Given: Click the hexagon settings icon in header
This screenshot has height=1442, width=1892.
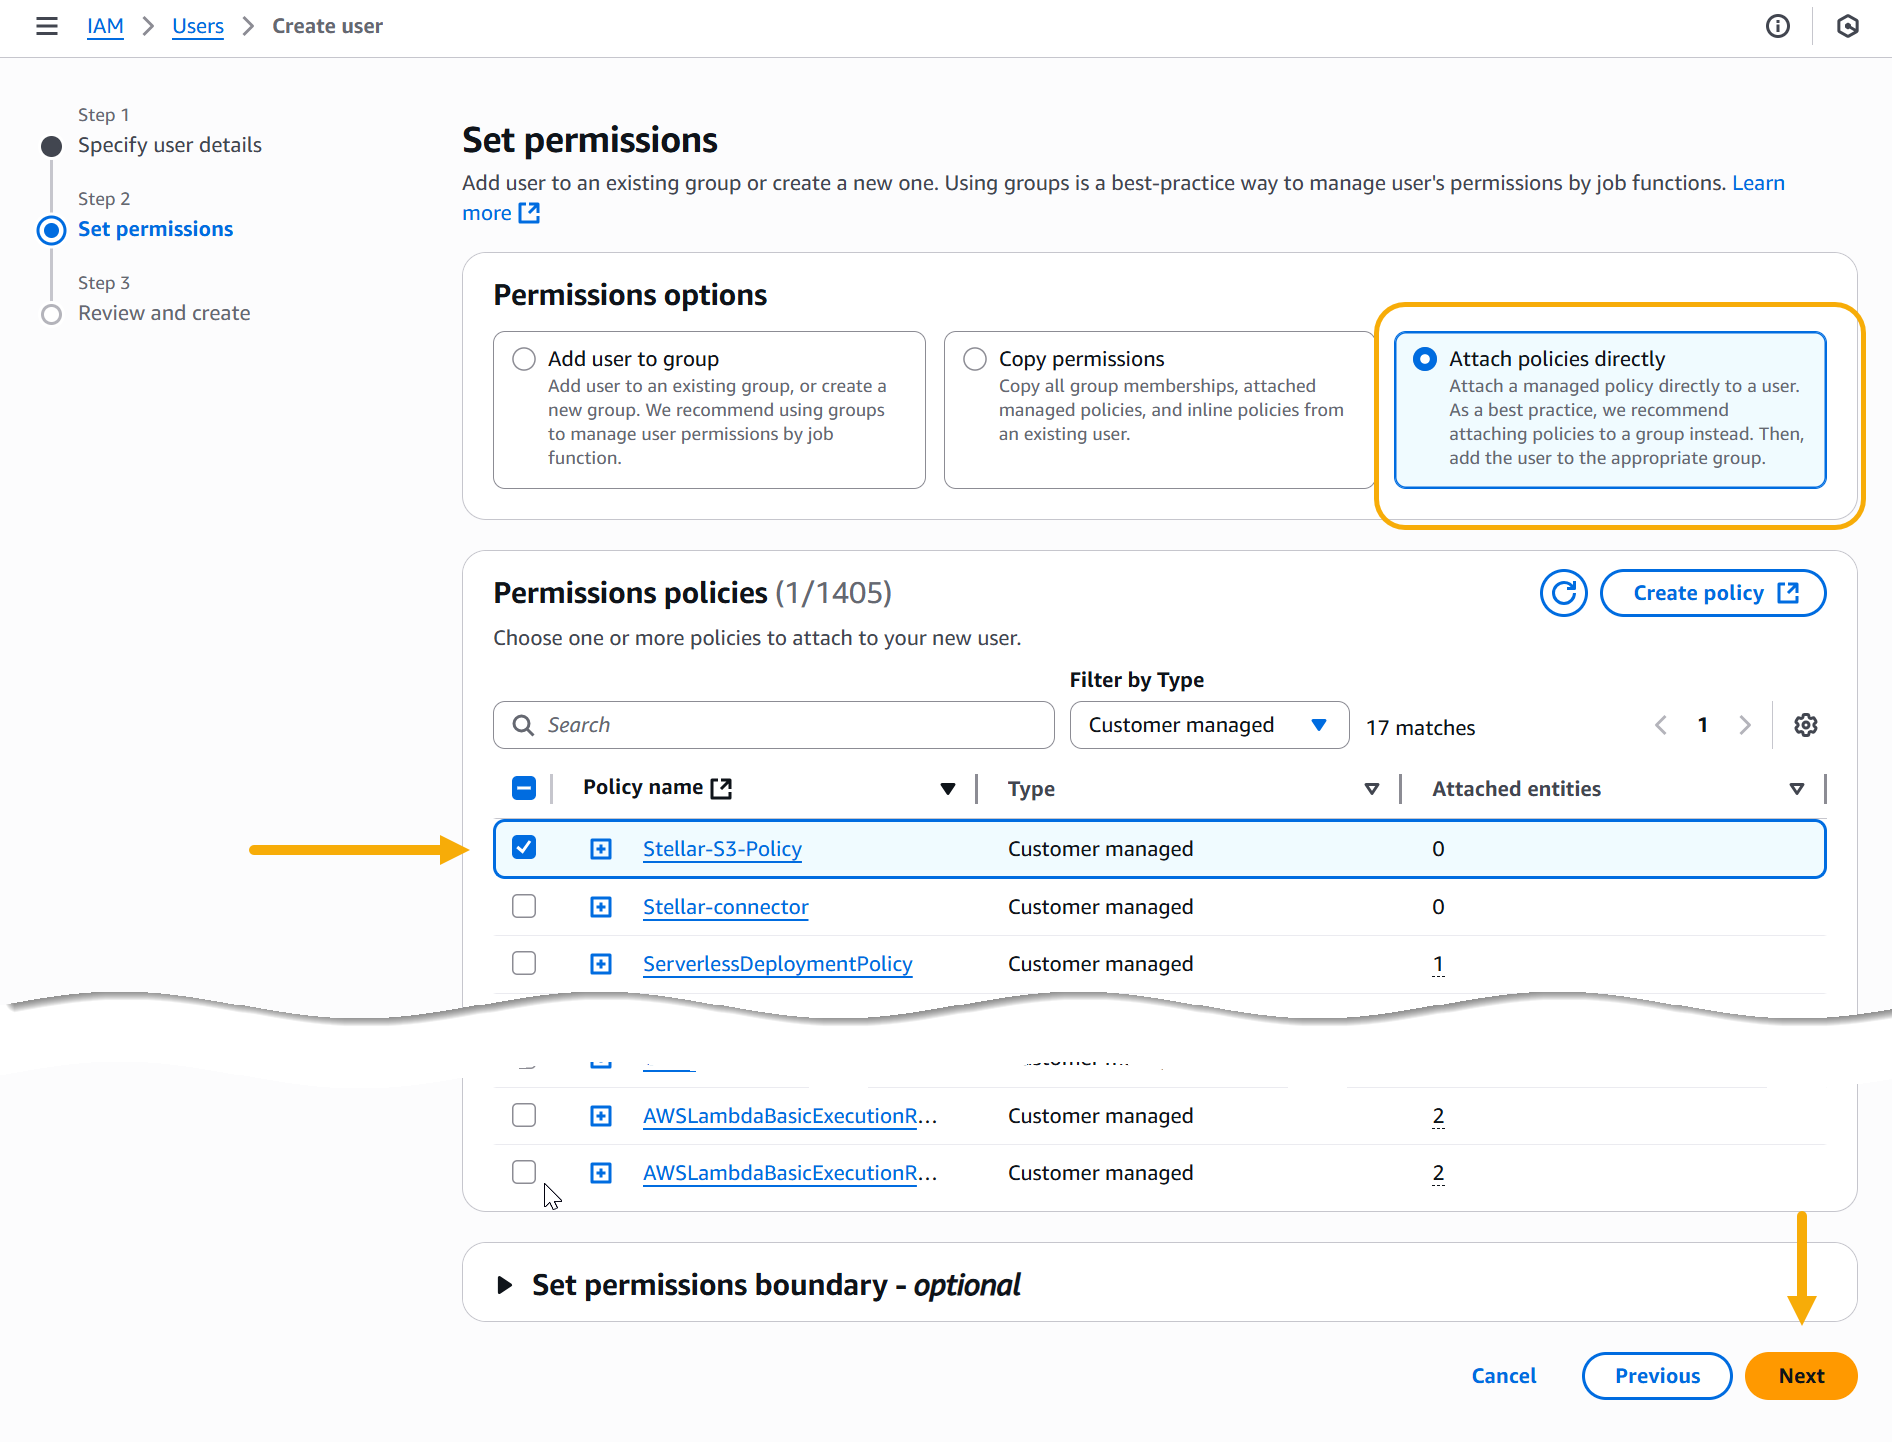Looking at the screenshot, I should pos(1847,26).
